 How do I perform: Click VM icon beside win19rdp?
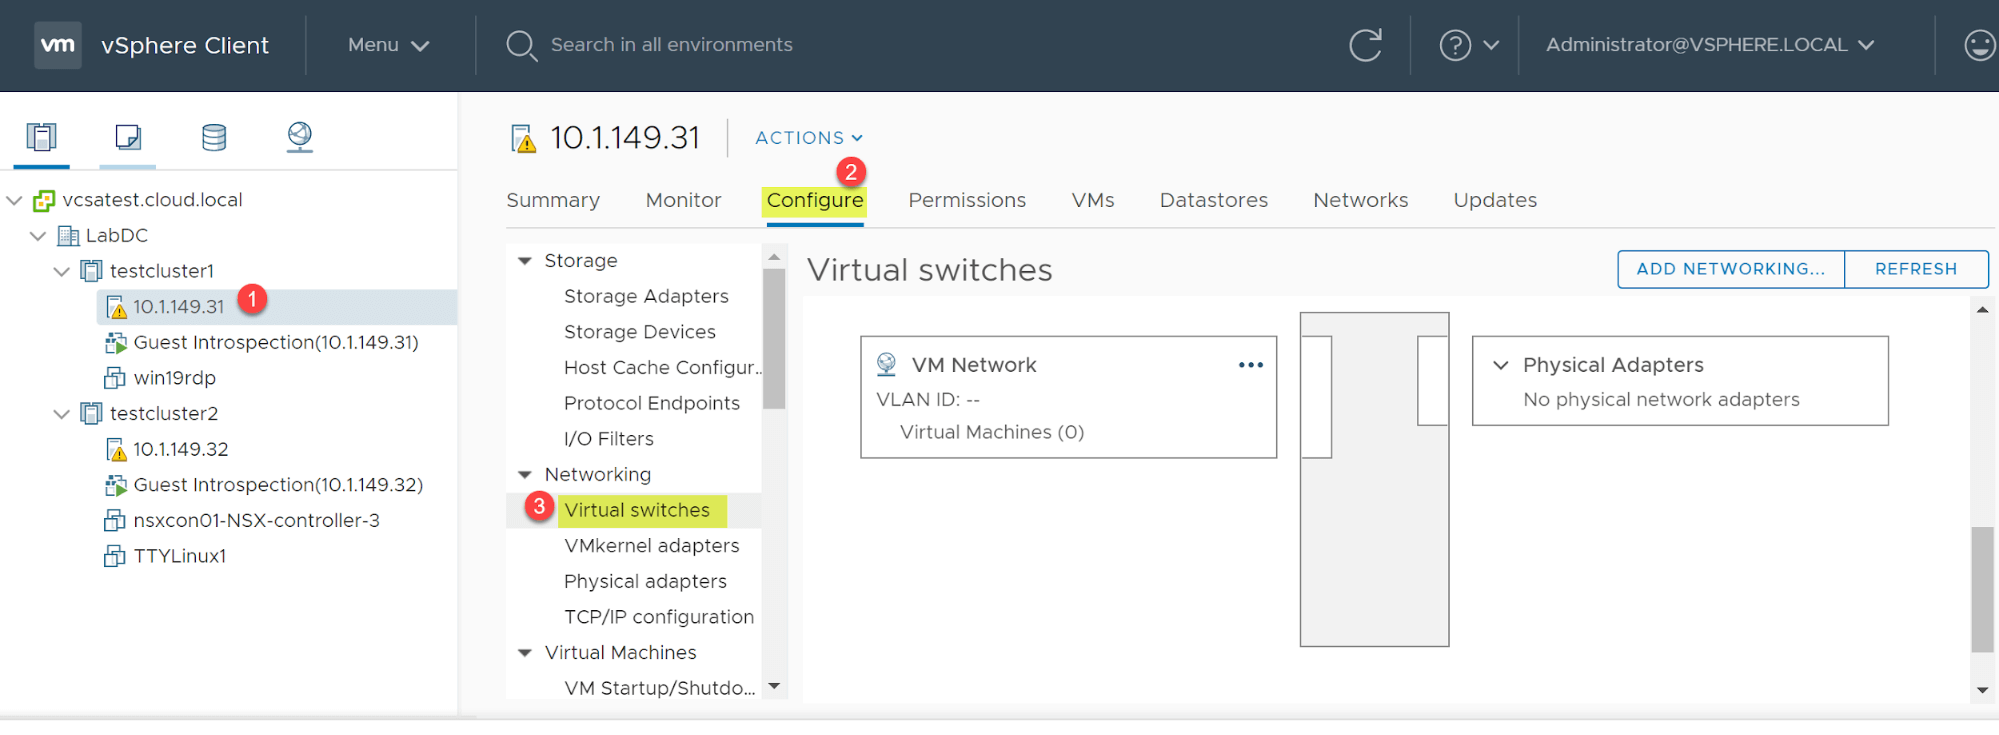click(x=115, y=378)
